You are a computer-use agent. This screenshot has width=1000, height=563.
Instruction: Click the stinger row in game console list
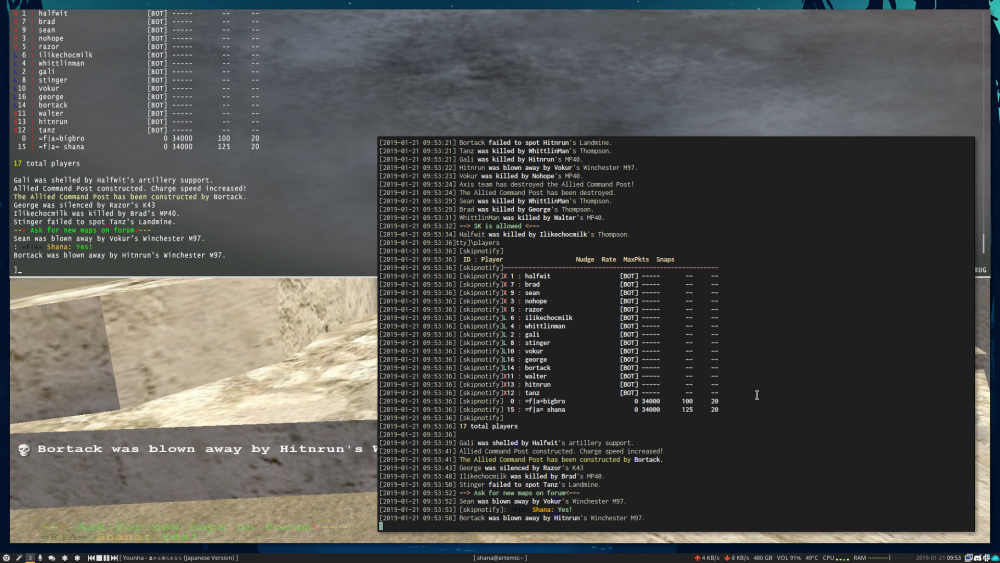[x=136, y=80]
